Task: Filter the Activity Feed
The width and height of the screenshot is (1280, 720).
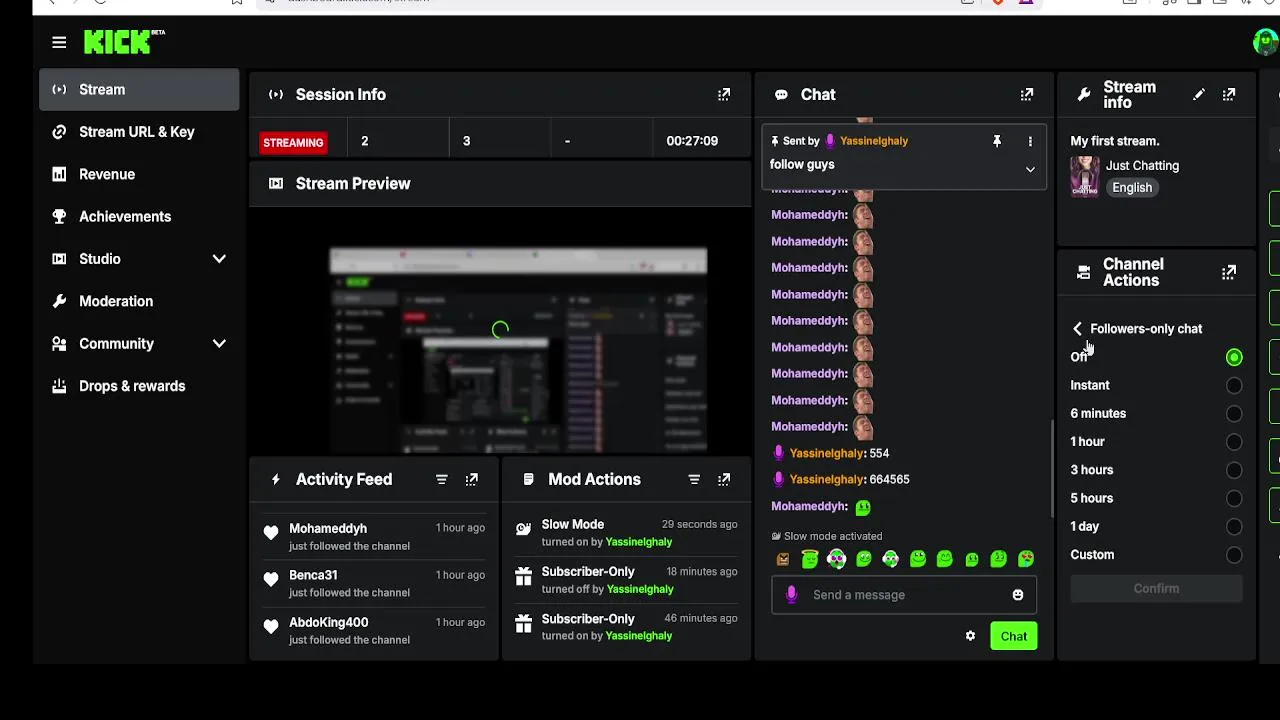Action: click(441, 480)
